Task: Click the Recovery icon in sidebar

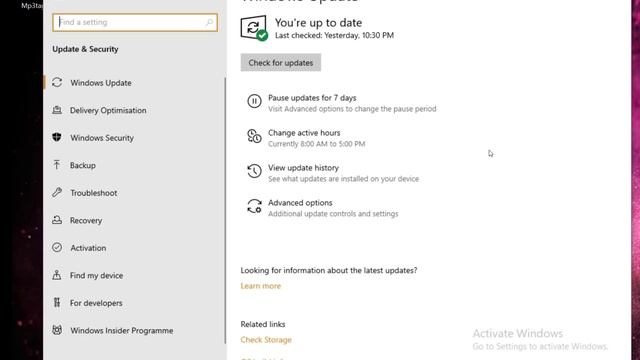Action: (x=57, y=220)
